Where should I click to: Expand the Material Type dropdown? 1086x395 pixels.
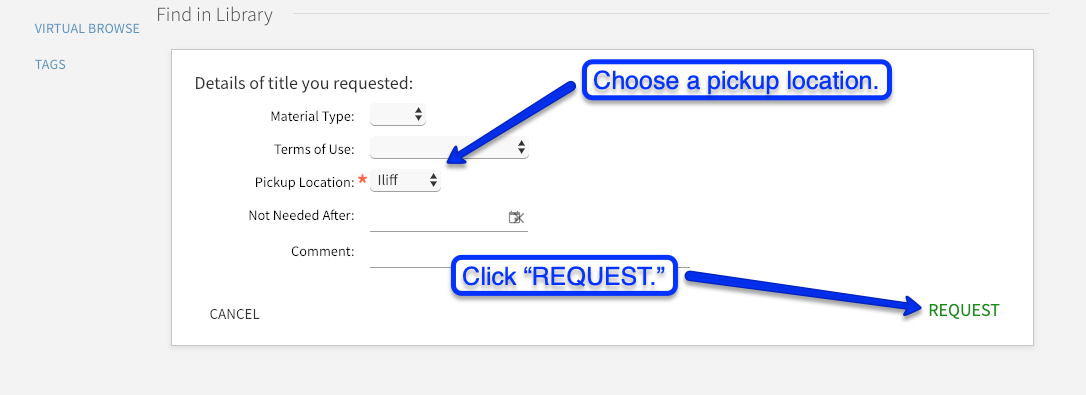[398, 115]
